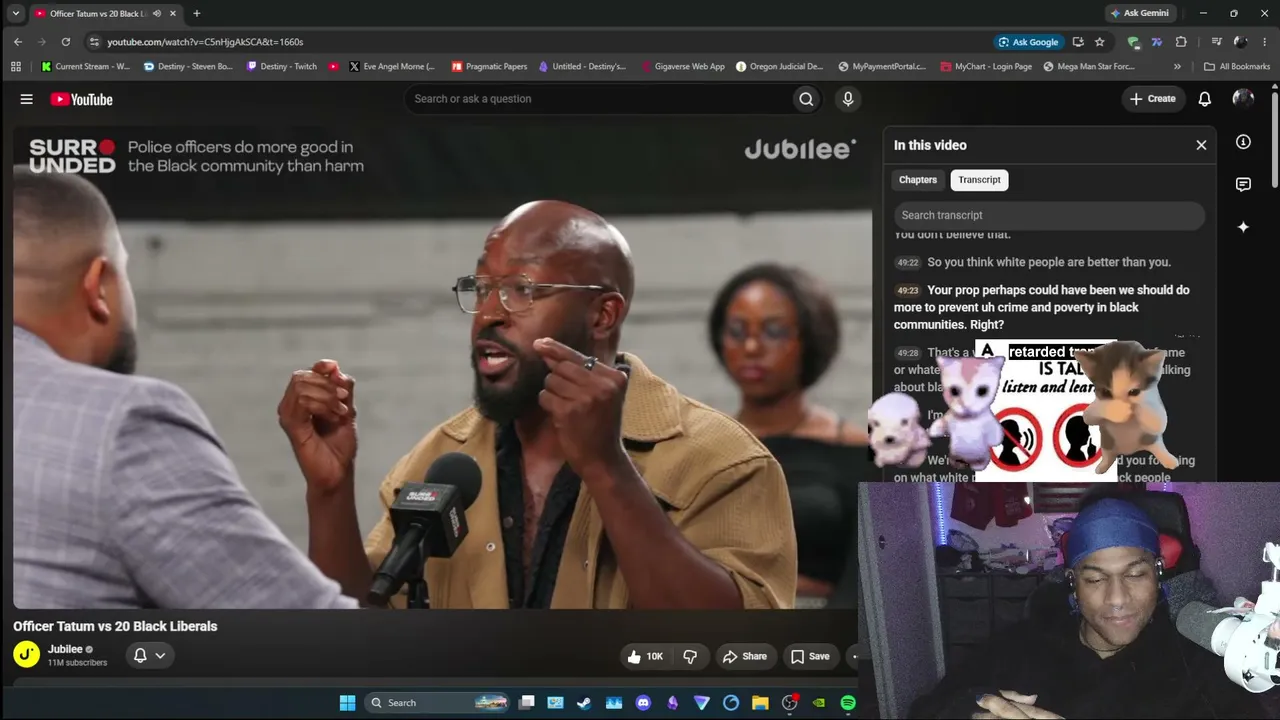This screenshot has height=720, width=1280.
Task: Open a new browser tab
Action: 196,14
